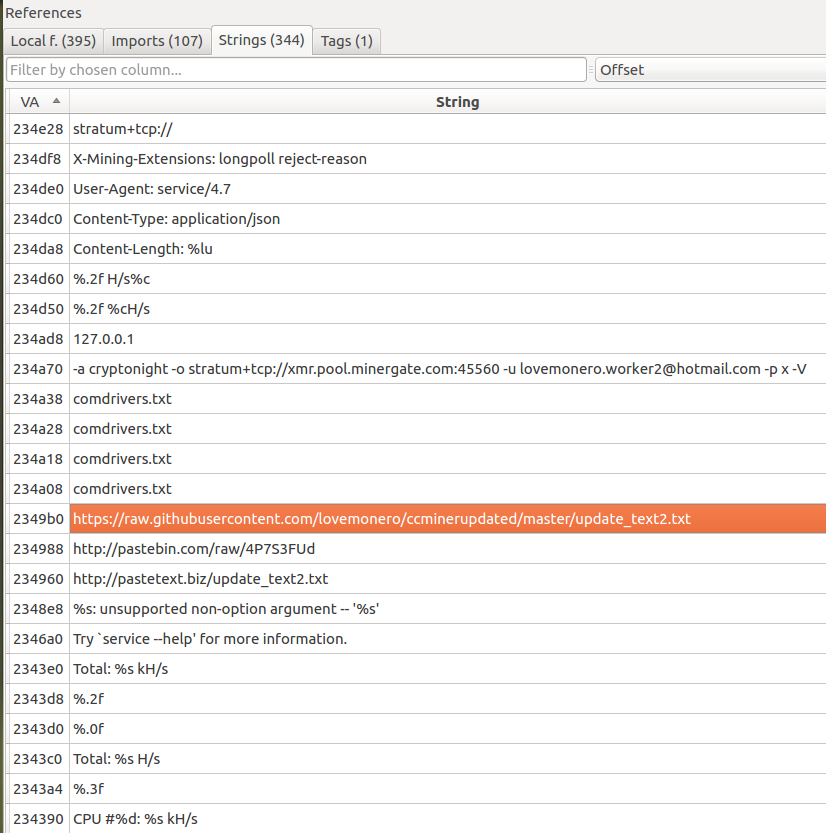Image resolution: width=826 pixels, height=833 pixels.
Task: Select the Strings (344) tab
Action: coord(260,41)
